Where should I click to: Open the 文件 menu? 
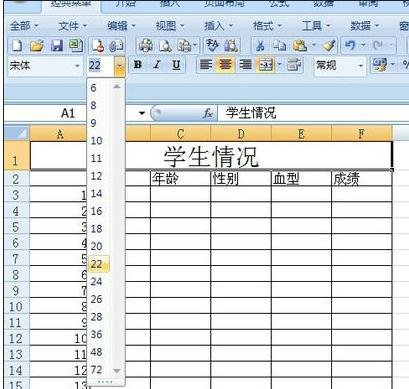click(x=72, y=26)
